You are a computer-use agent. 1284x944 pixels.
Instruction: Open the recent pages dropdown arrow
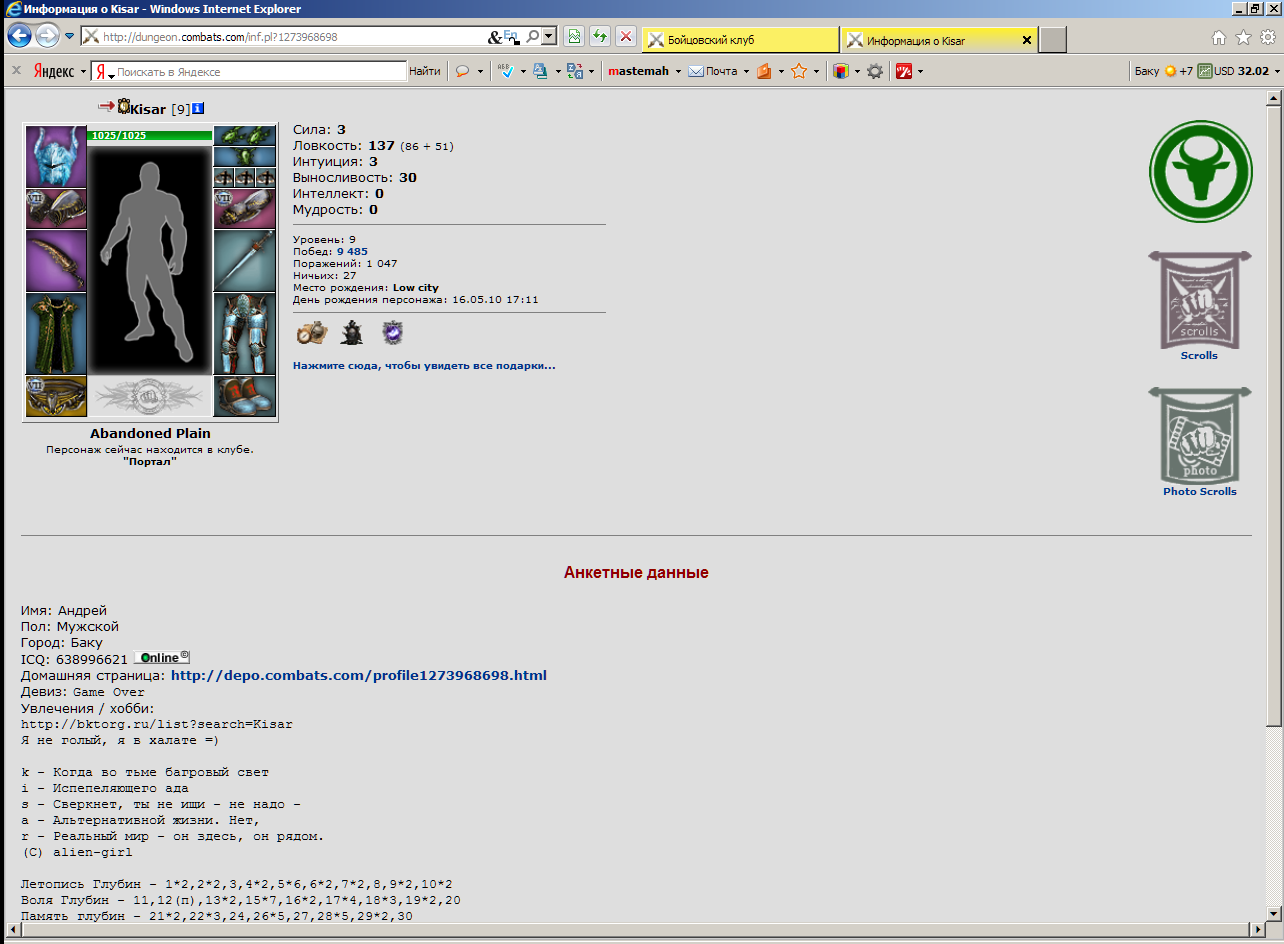tap(69, 36)
